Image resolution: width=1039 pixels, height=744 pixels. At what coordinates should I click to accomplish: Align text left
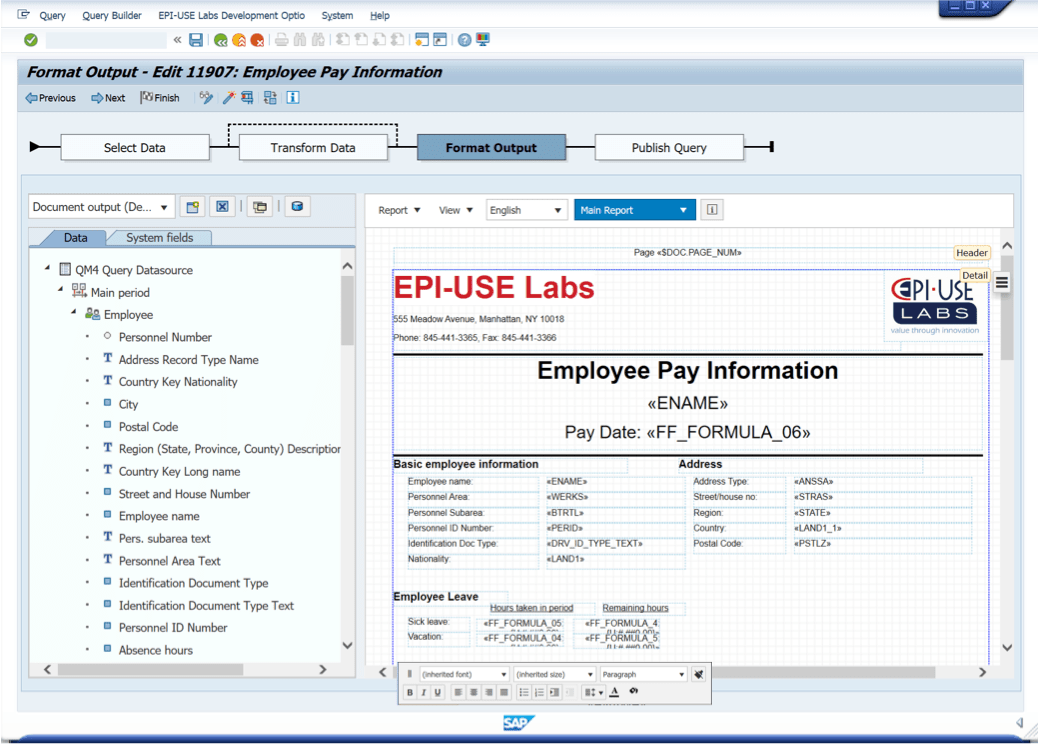coord(458,692)
